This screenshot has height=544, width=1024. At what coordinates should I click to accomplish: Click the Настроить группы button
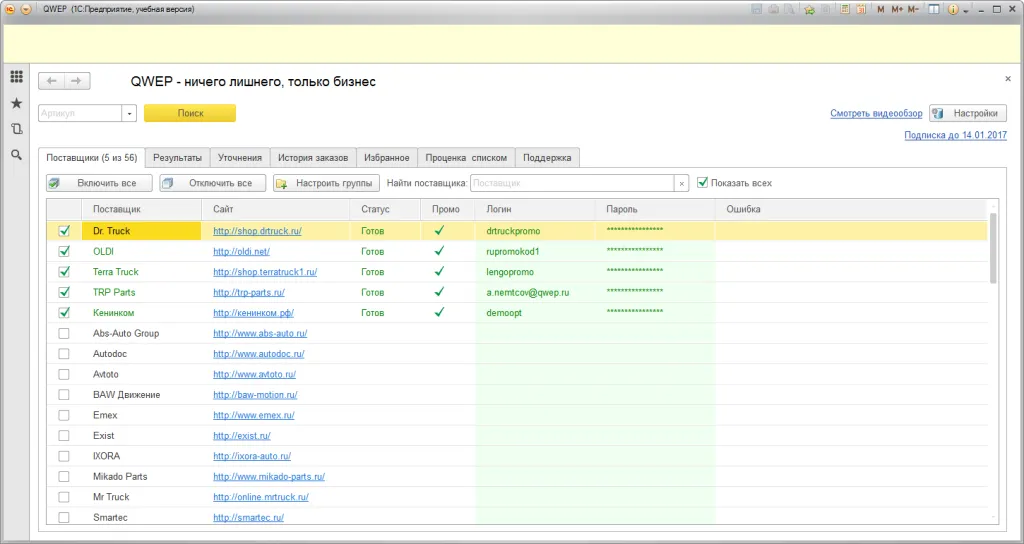[326, 183]
